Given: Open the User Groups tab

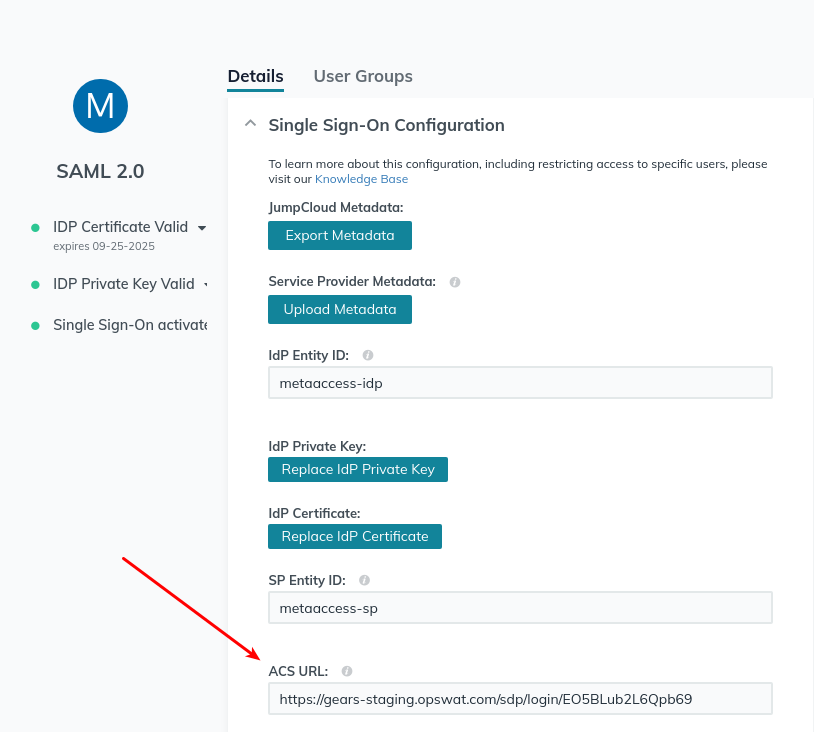Looking at the screenshot, I should [363, 76].
